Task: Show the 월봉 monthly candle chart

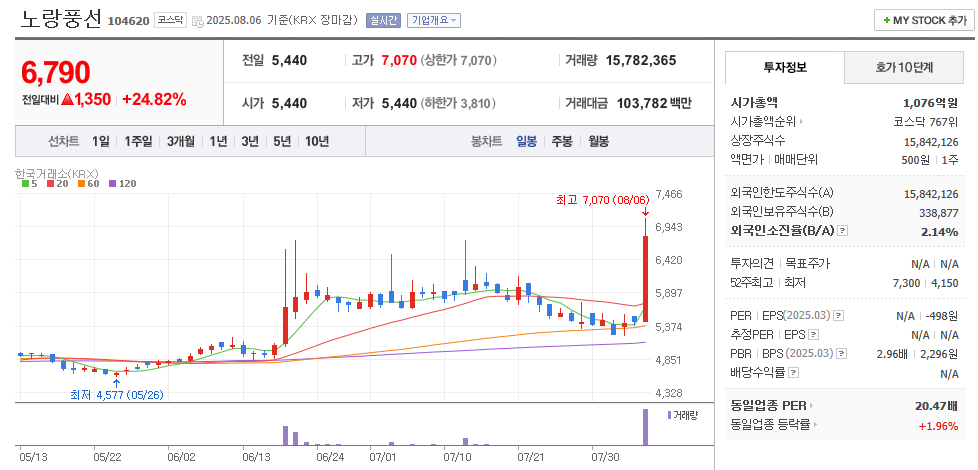Action: tap(599, 141)
